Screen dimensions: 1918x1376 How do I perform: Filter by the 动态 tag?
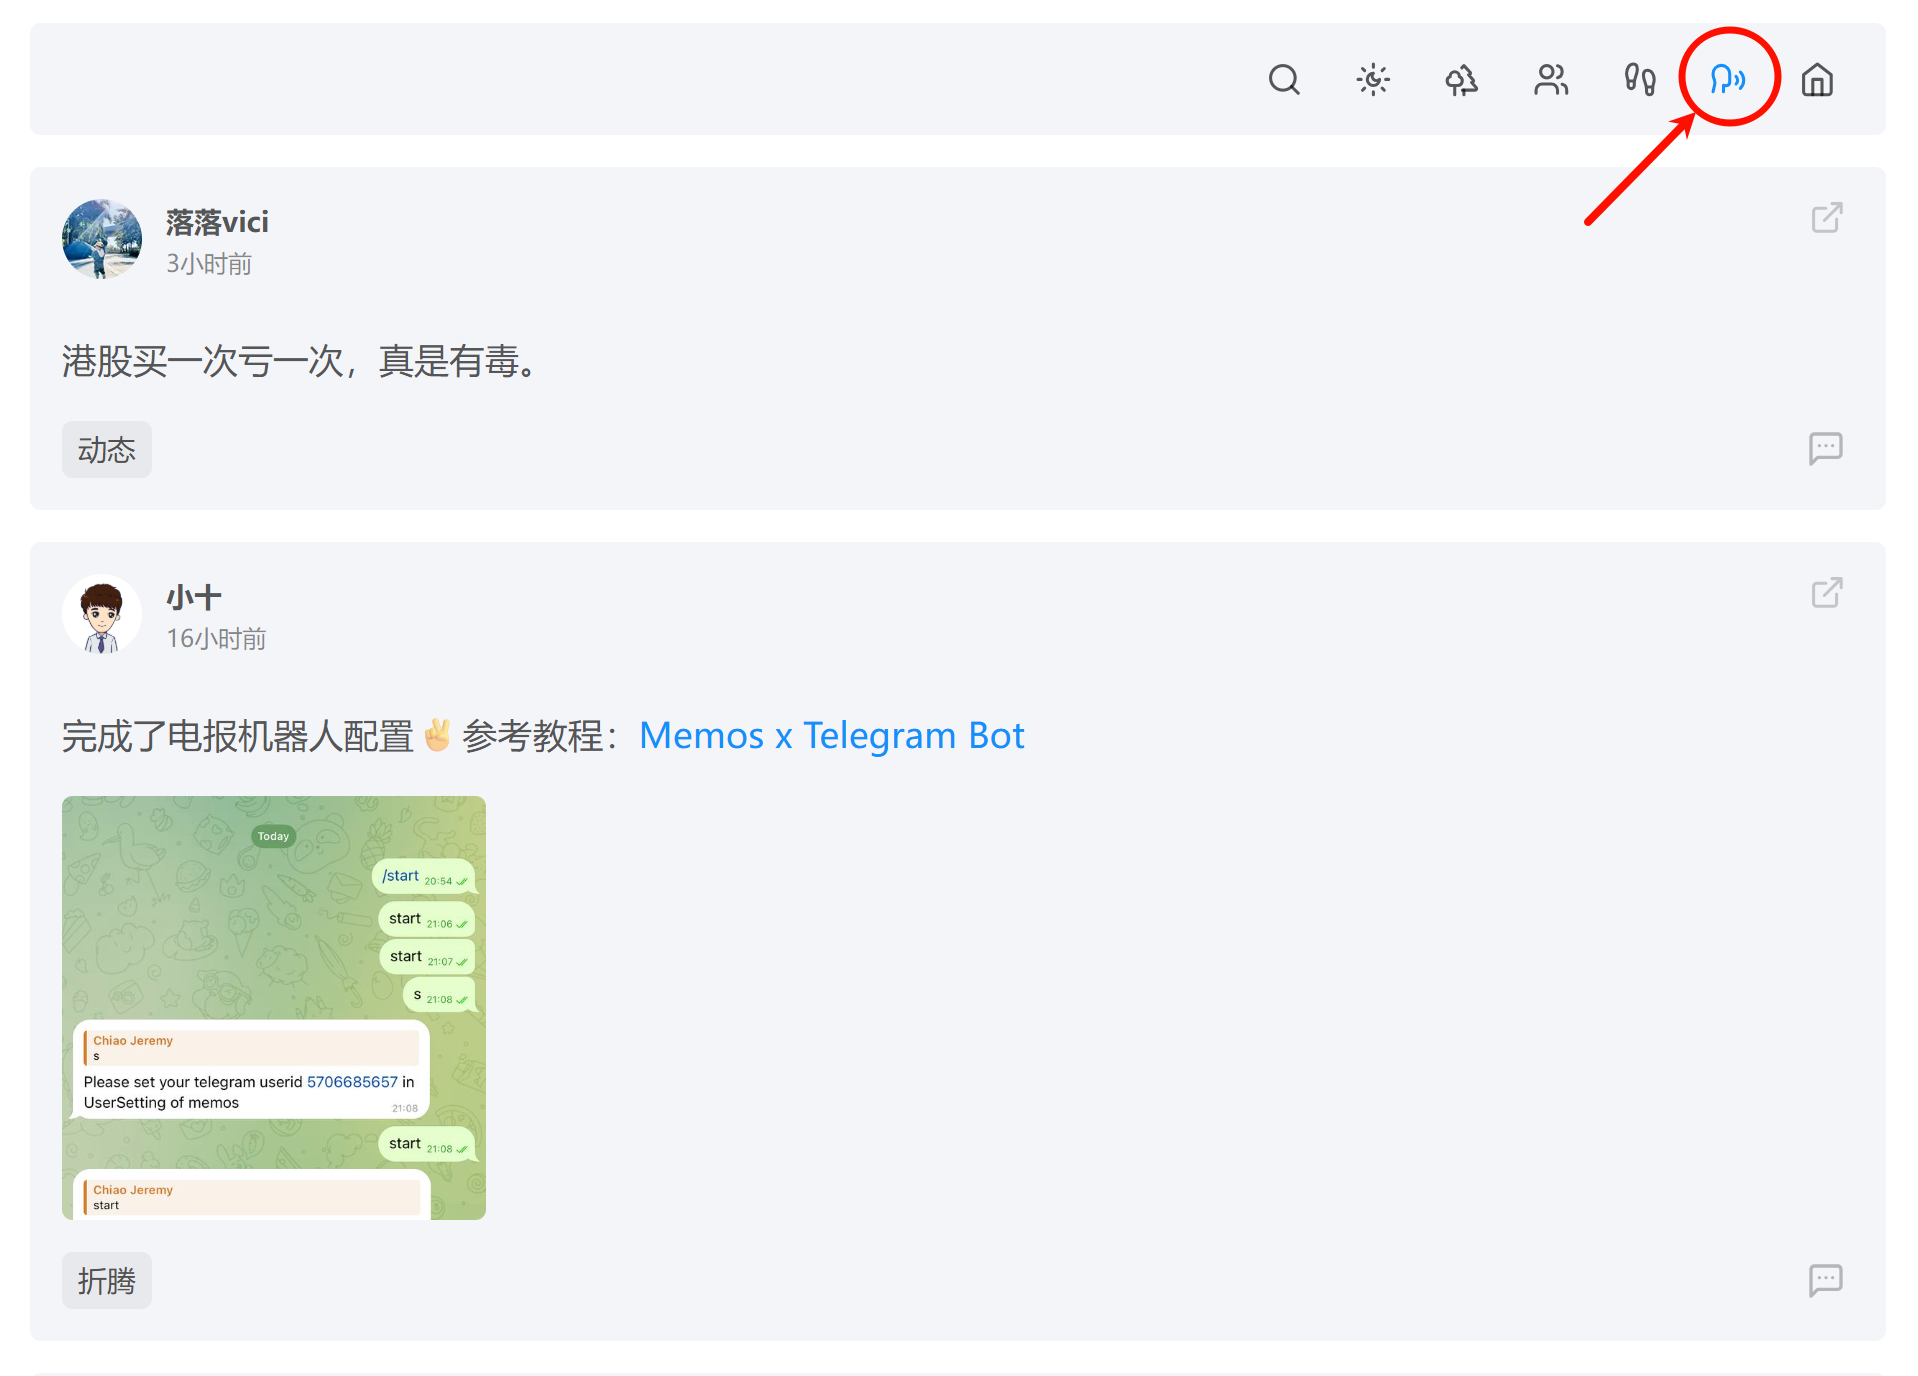tap(107, 450)
